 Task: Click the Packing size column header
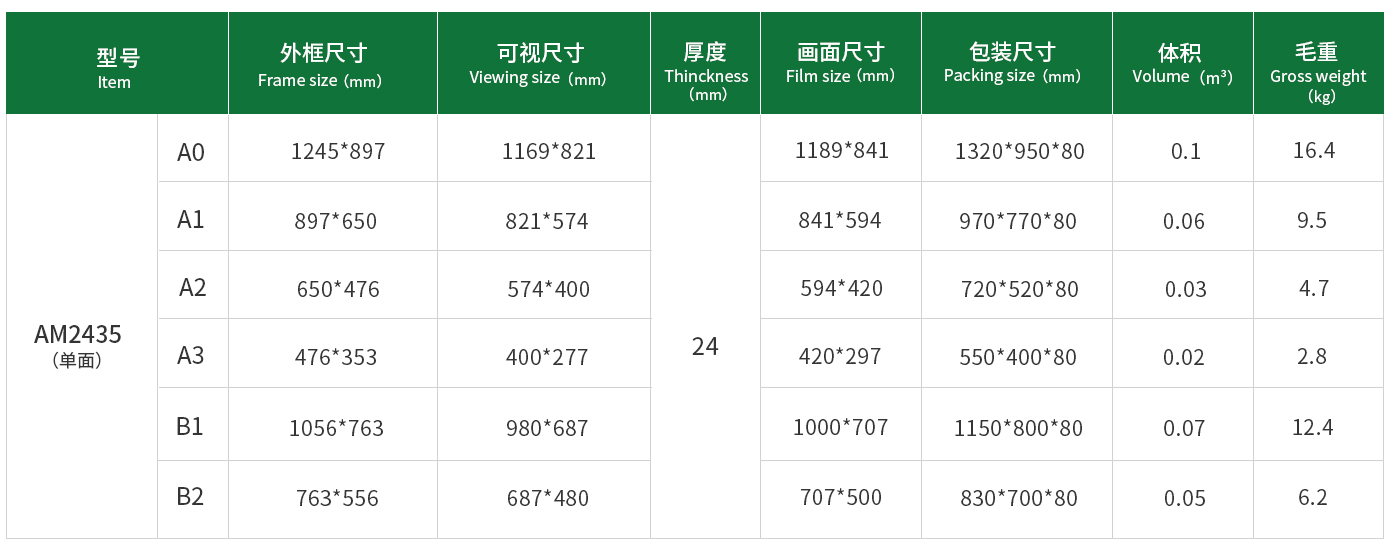(x=1017, y=63)
